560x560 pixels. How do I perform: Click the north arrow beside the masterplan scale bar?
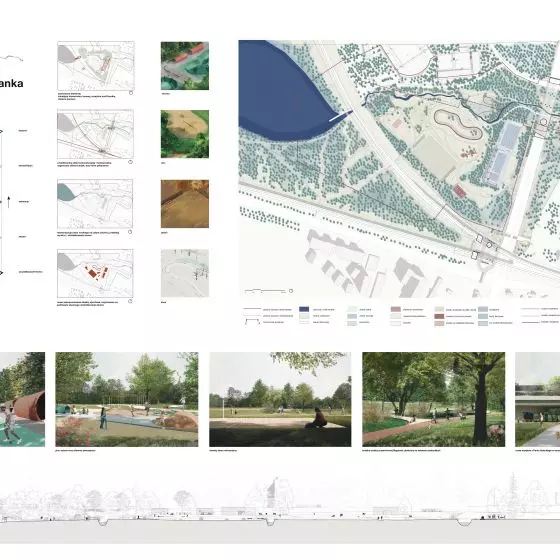pos(291,291)
